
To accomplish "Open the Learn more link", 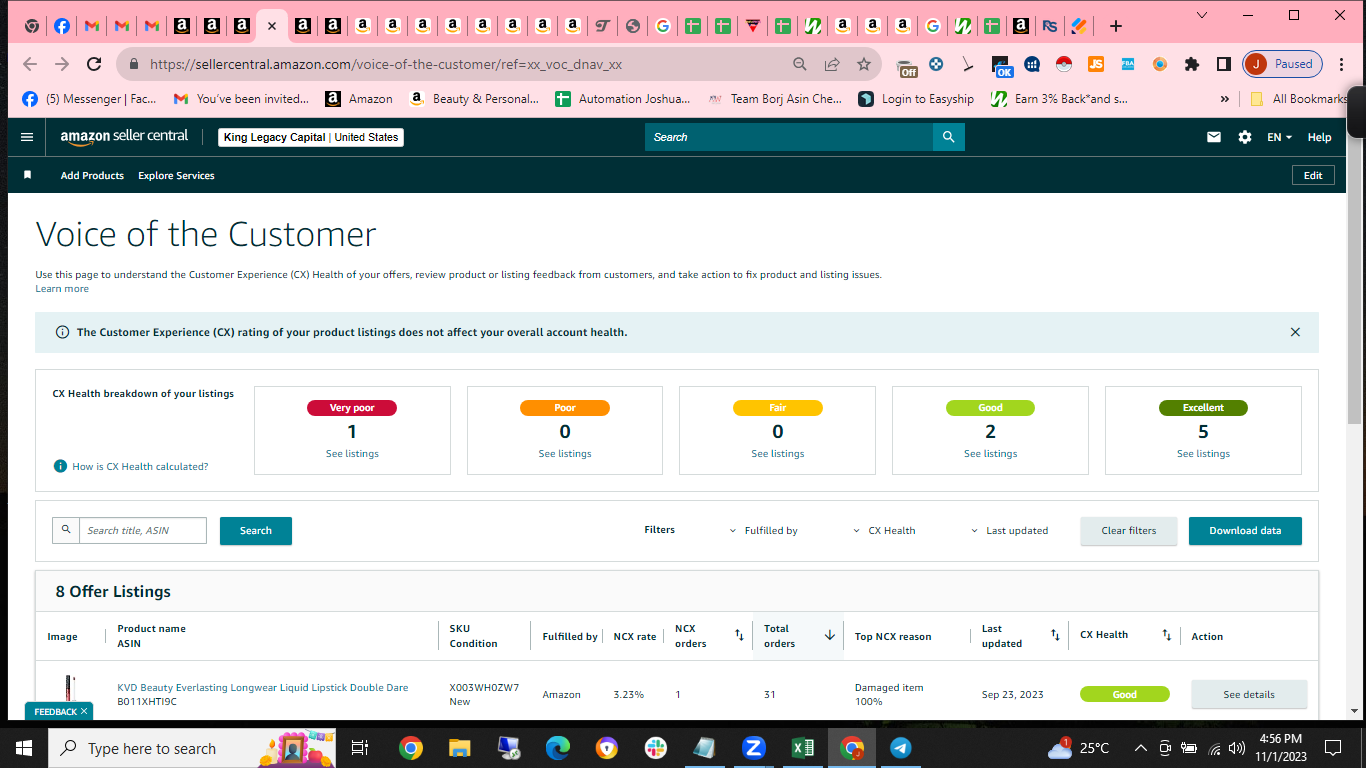I will coord(62,289).
